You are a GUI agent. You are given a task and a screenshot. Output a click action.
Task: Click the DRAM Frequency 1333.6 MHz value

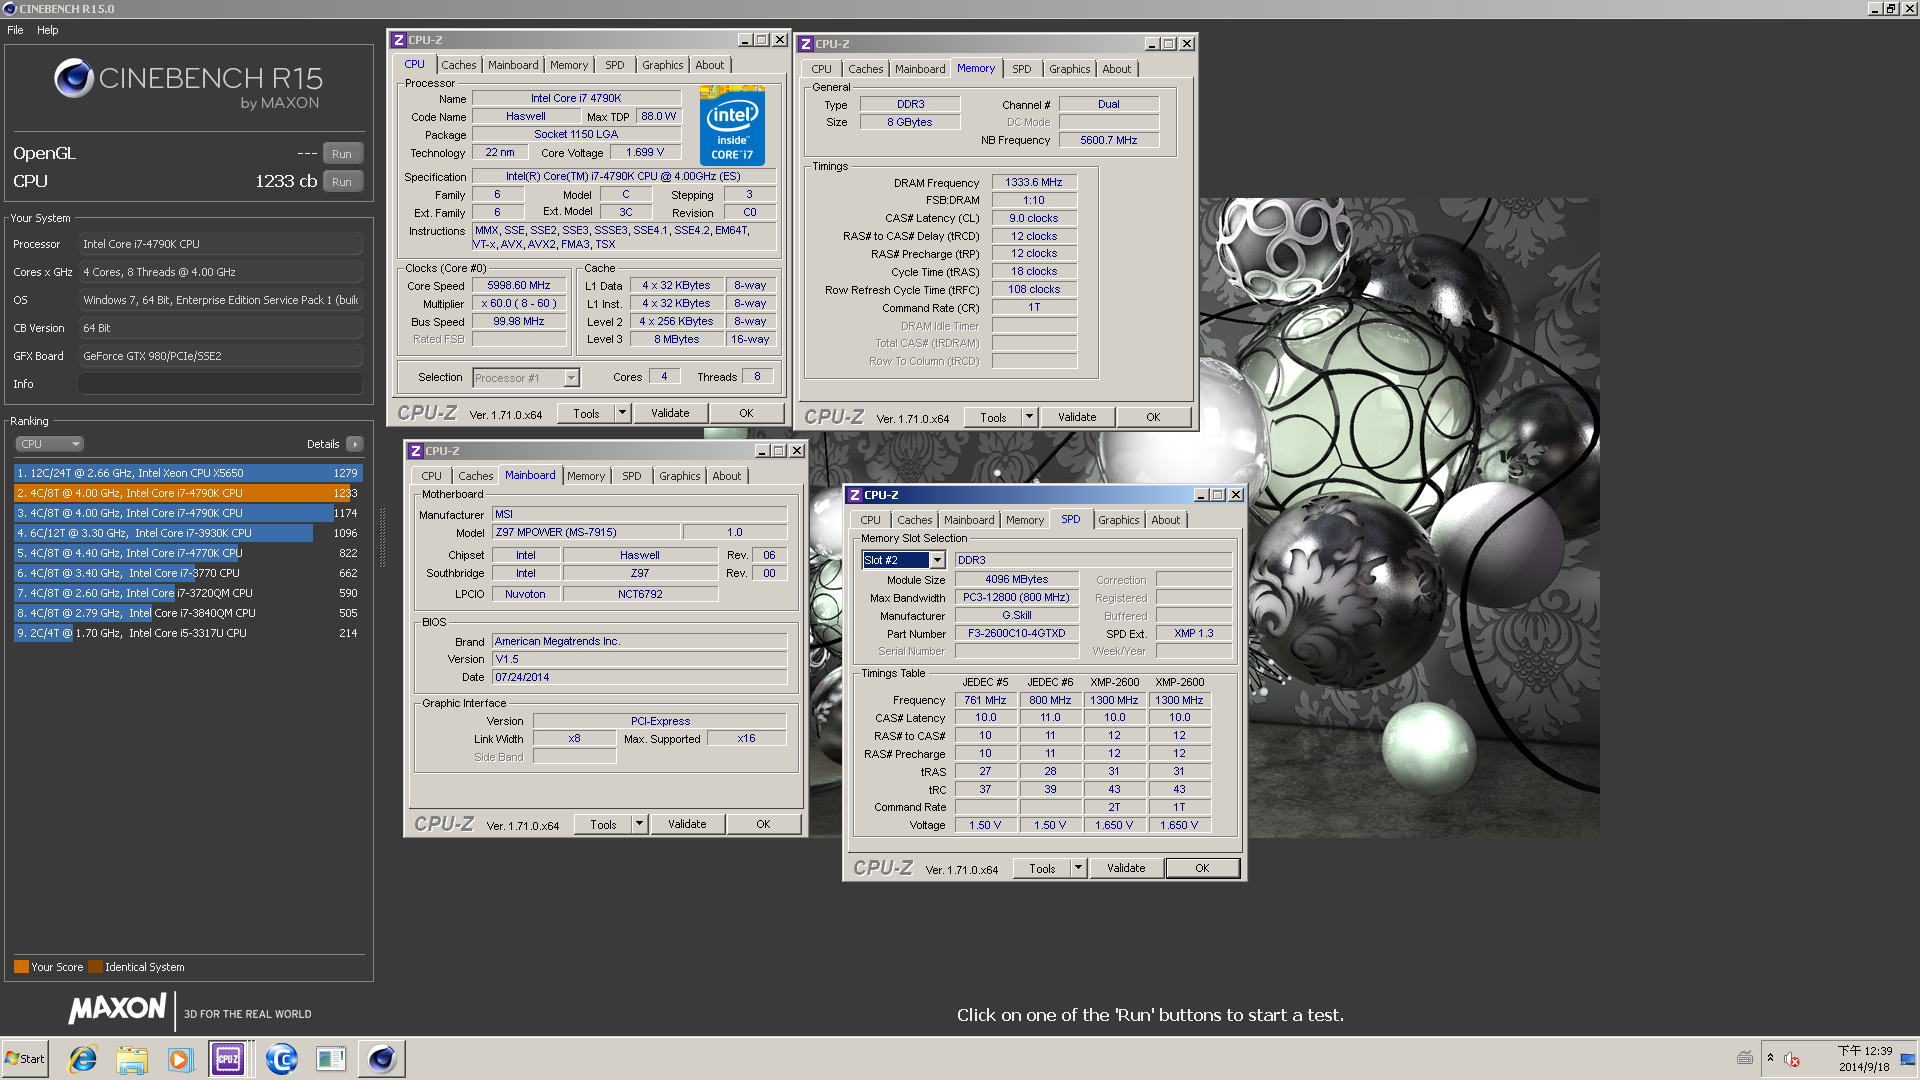tap(1034, 182)
